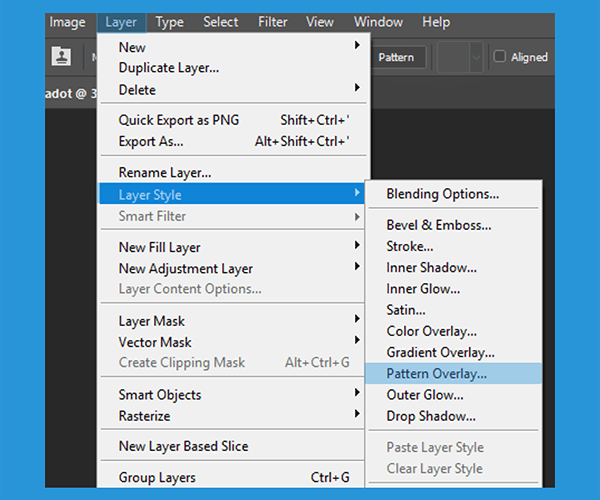600x500 pixels.
Task: Select the Pattern Stamp tool preset icon
Action: tap(61, 56)
